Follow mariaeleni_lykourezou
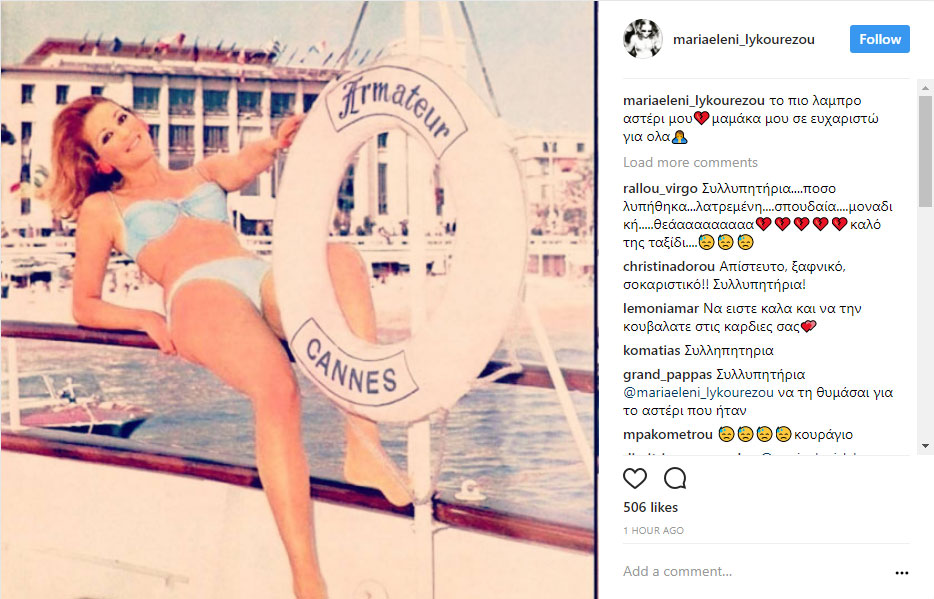Screen dimensions: 934x599 [x=880, y=39]
